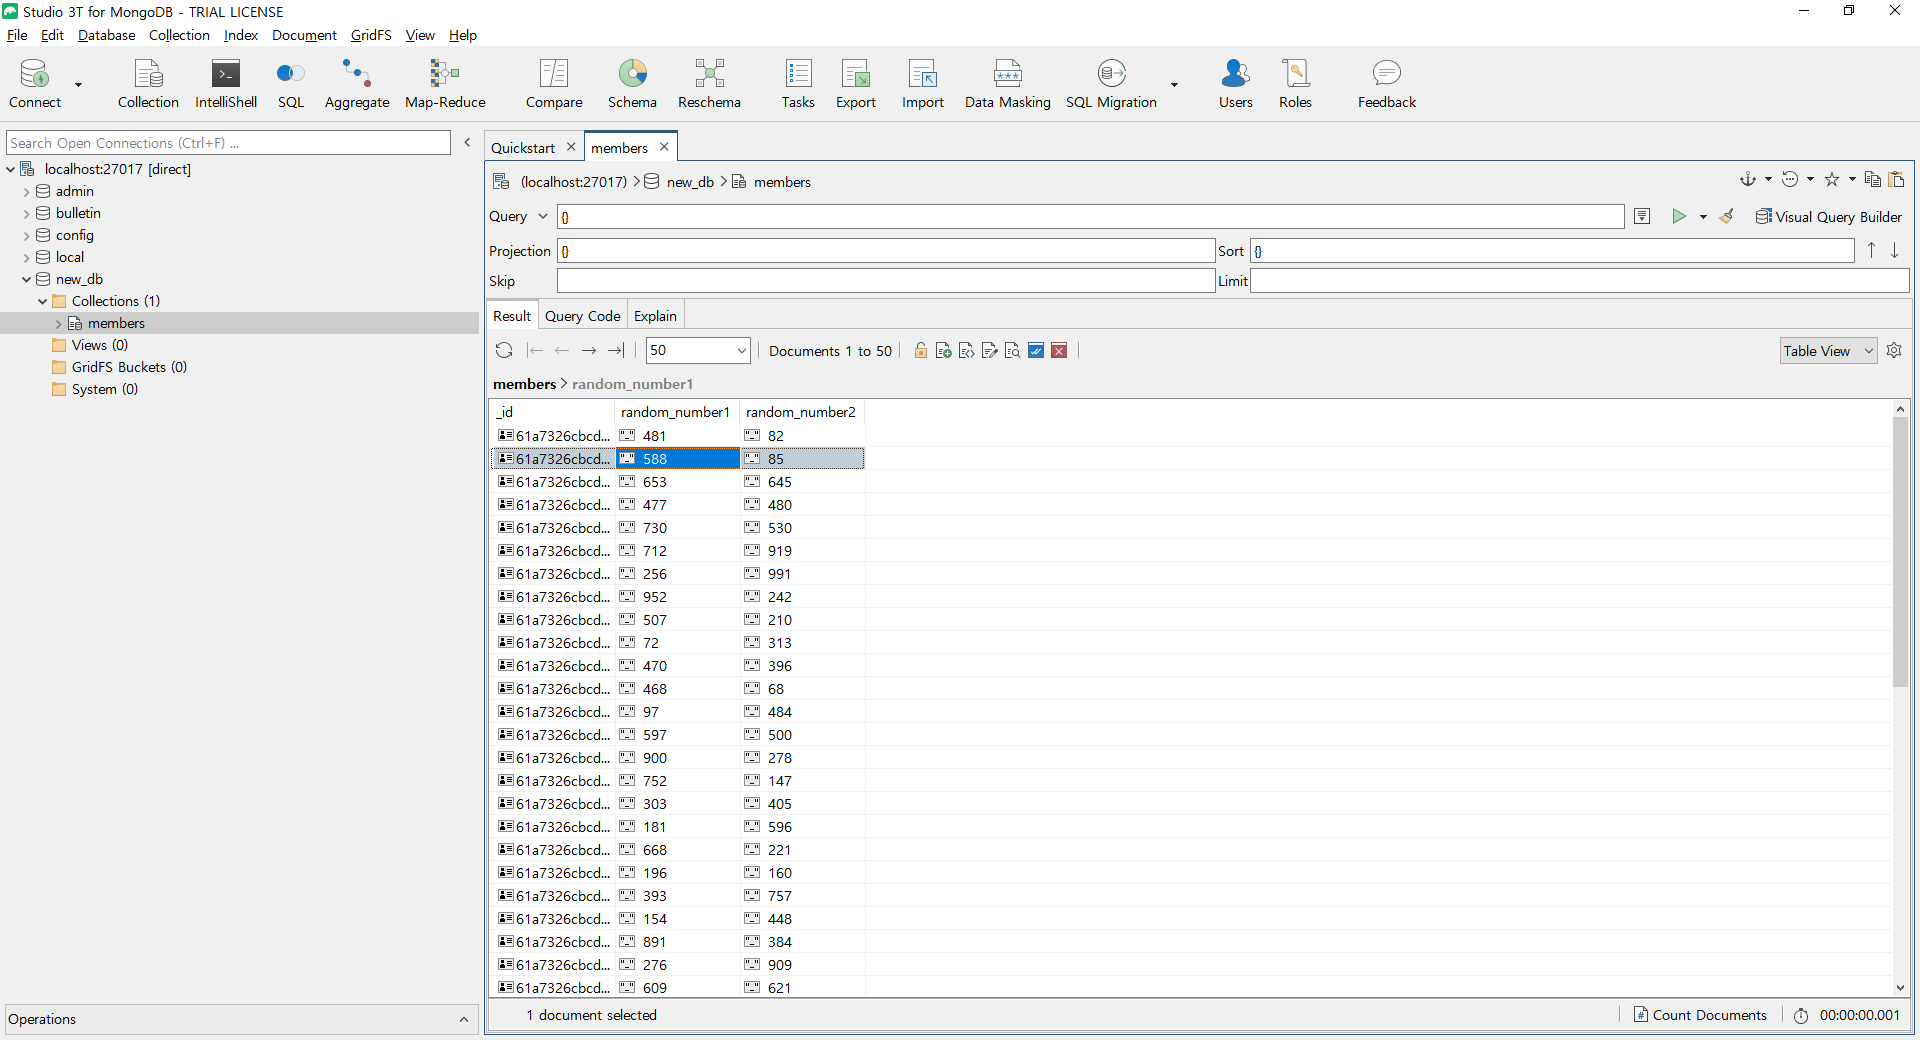Jump to last page of documents
Image resolution: width=1920 pixels, height=1040 pixels.
pos(616,350)
